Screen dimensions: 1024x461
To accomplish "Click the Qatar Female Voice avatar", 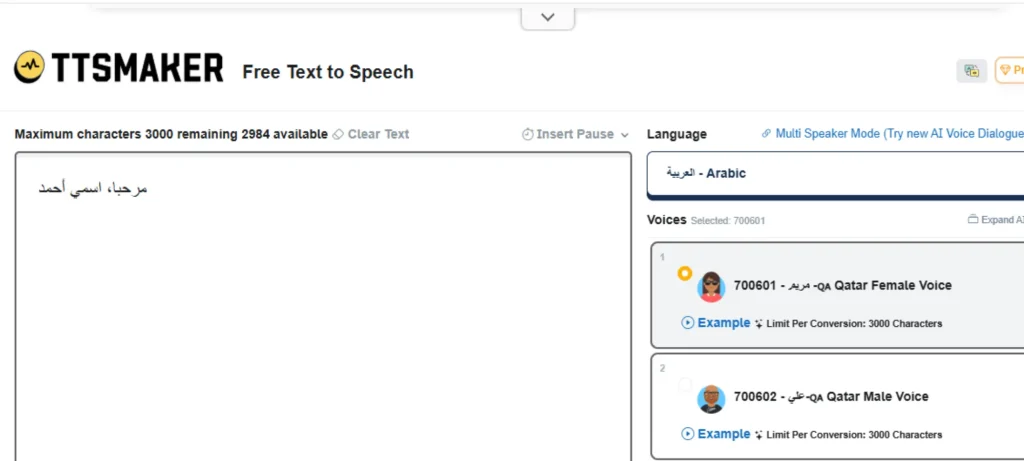I will 711,287.
